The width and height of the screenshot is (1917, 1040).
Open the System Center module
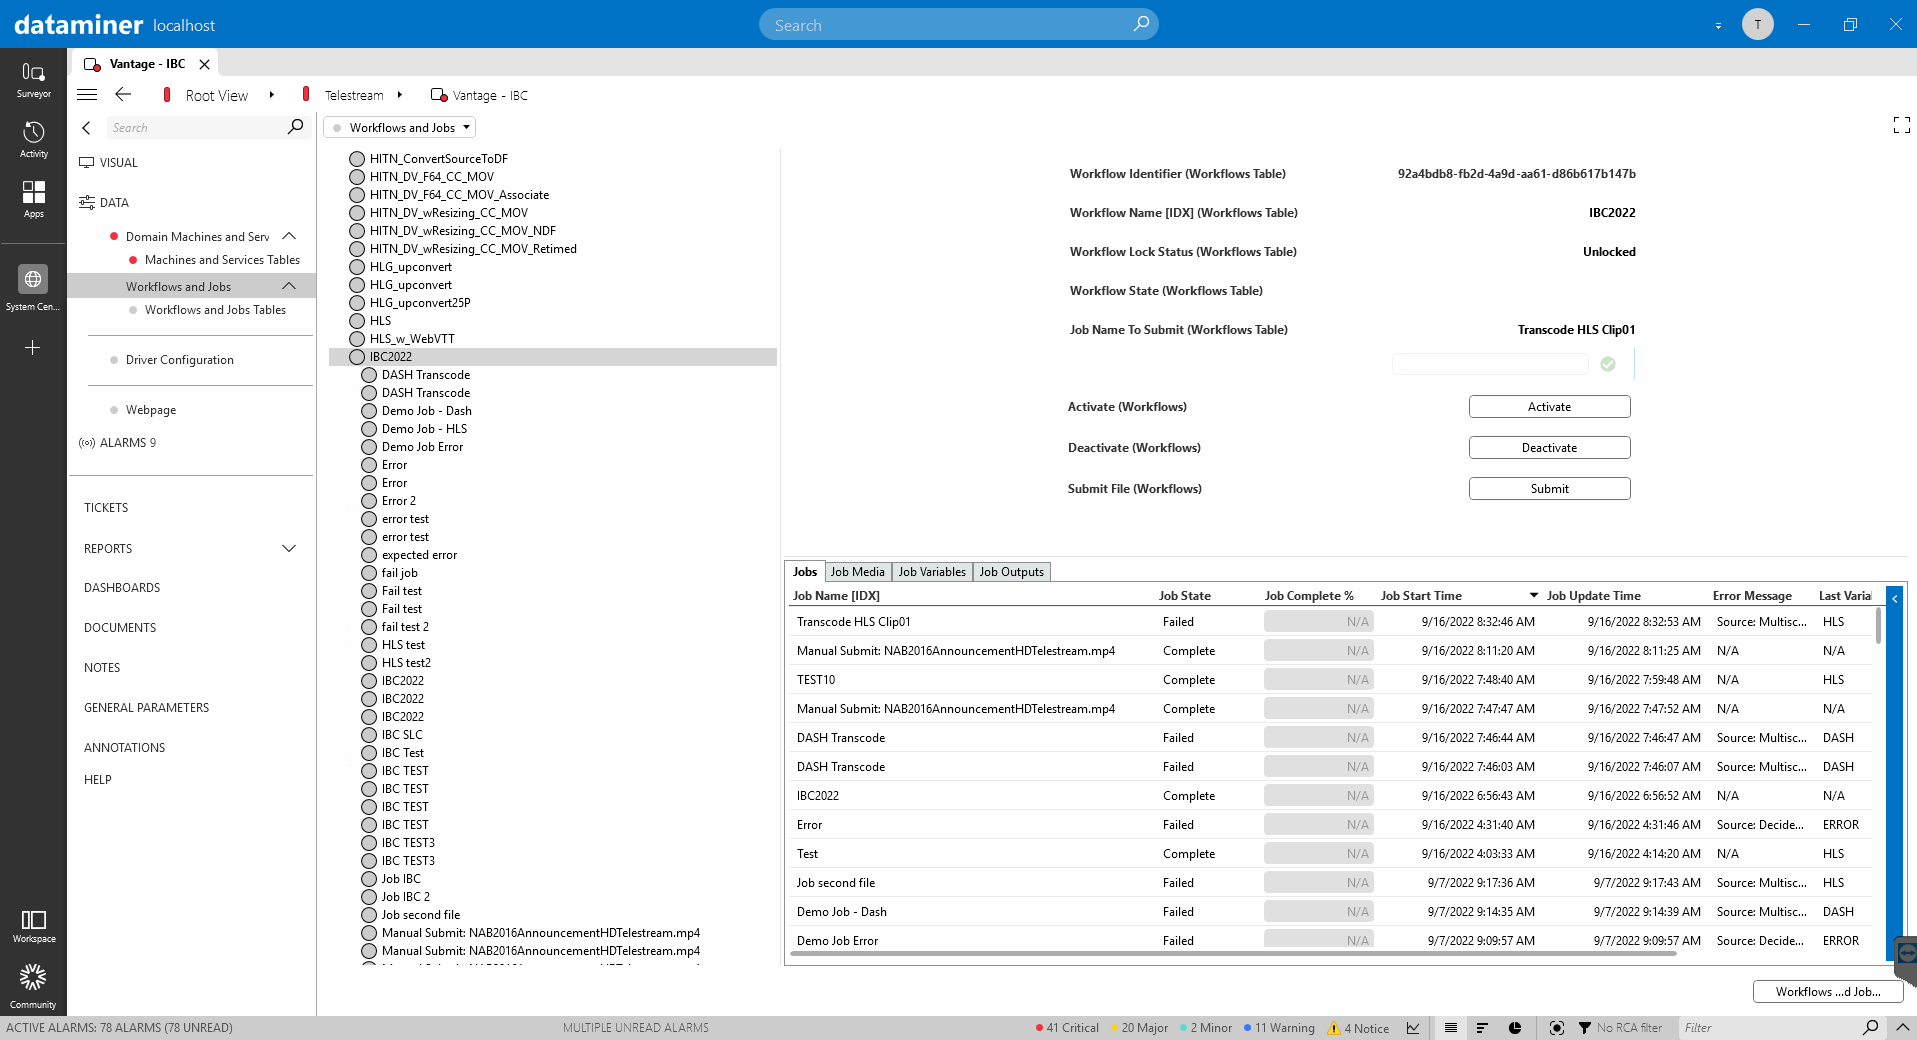(x=33, y=288)
